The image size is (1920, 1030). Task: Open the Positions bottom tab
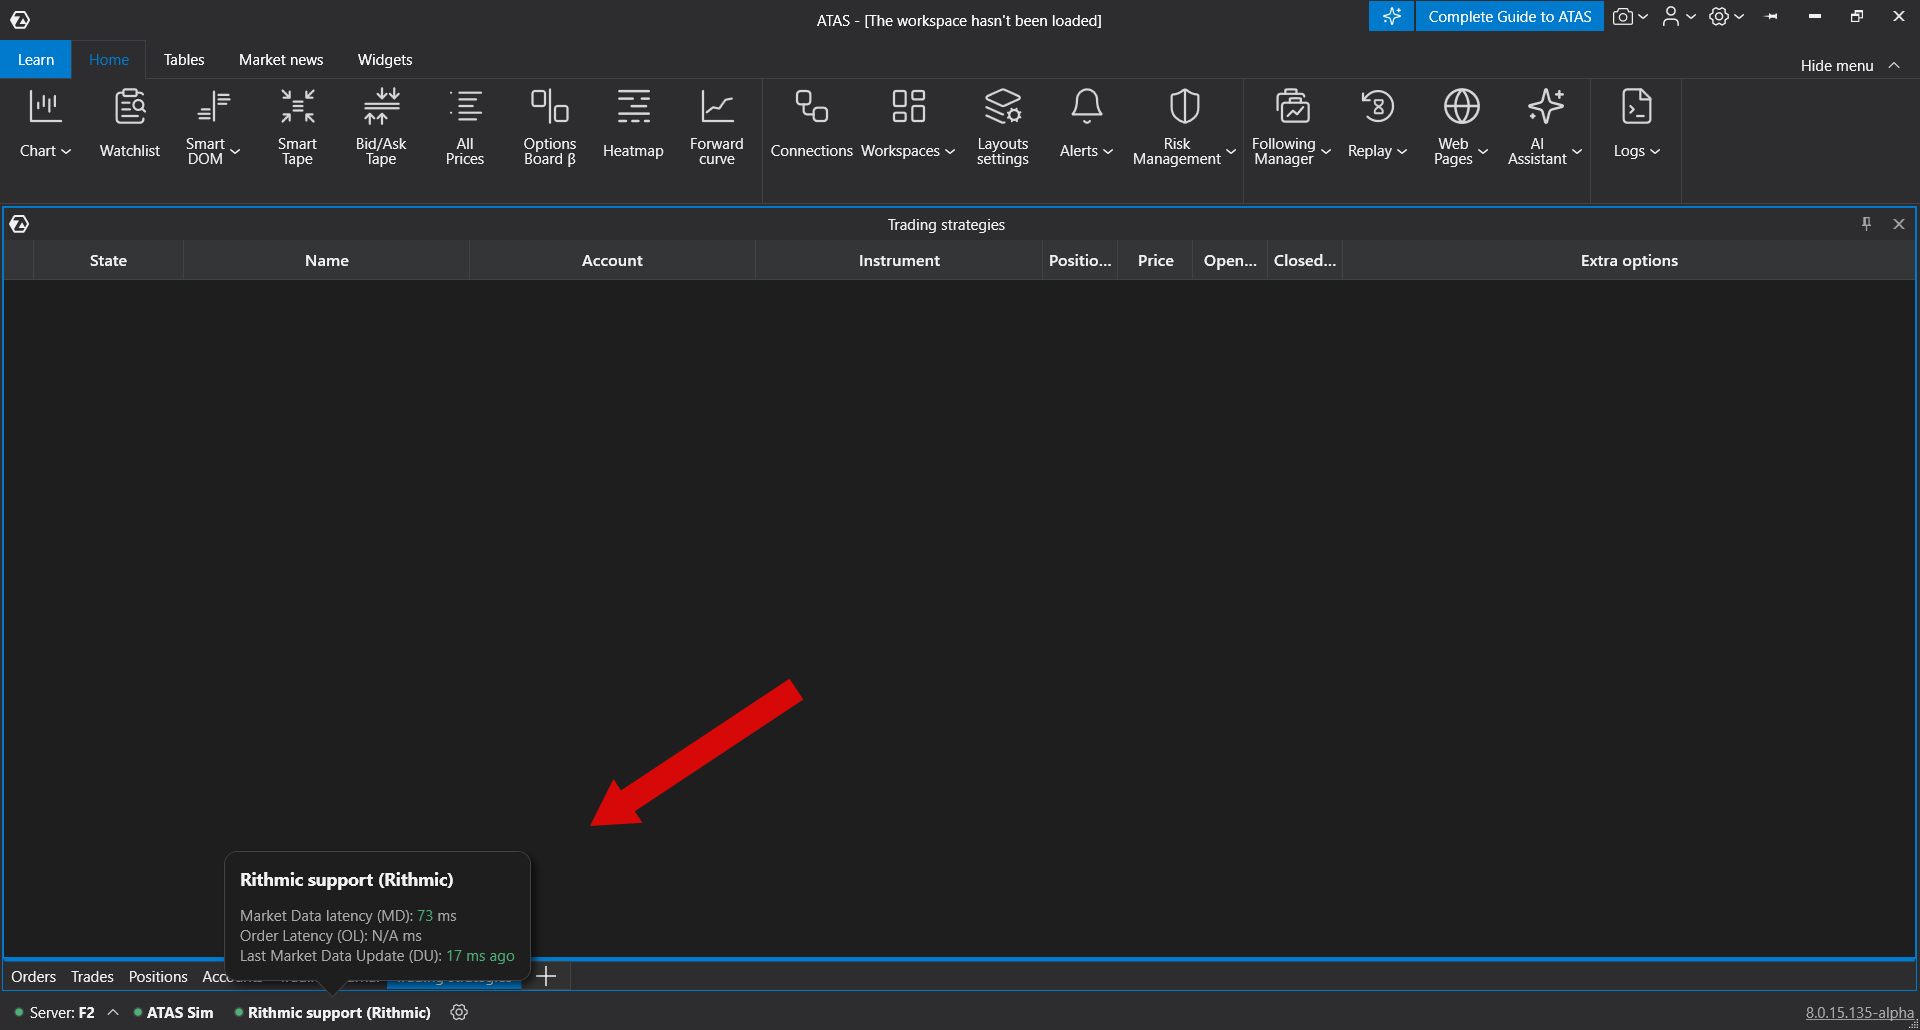[158, 976]
